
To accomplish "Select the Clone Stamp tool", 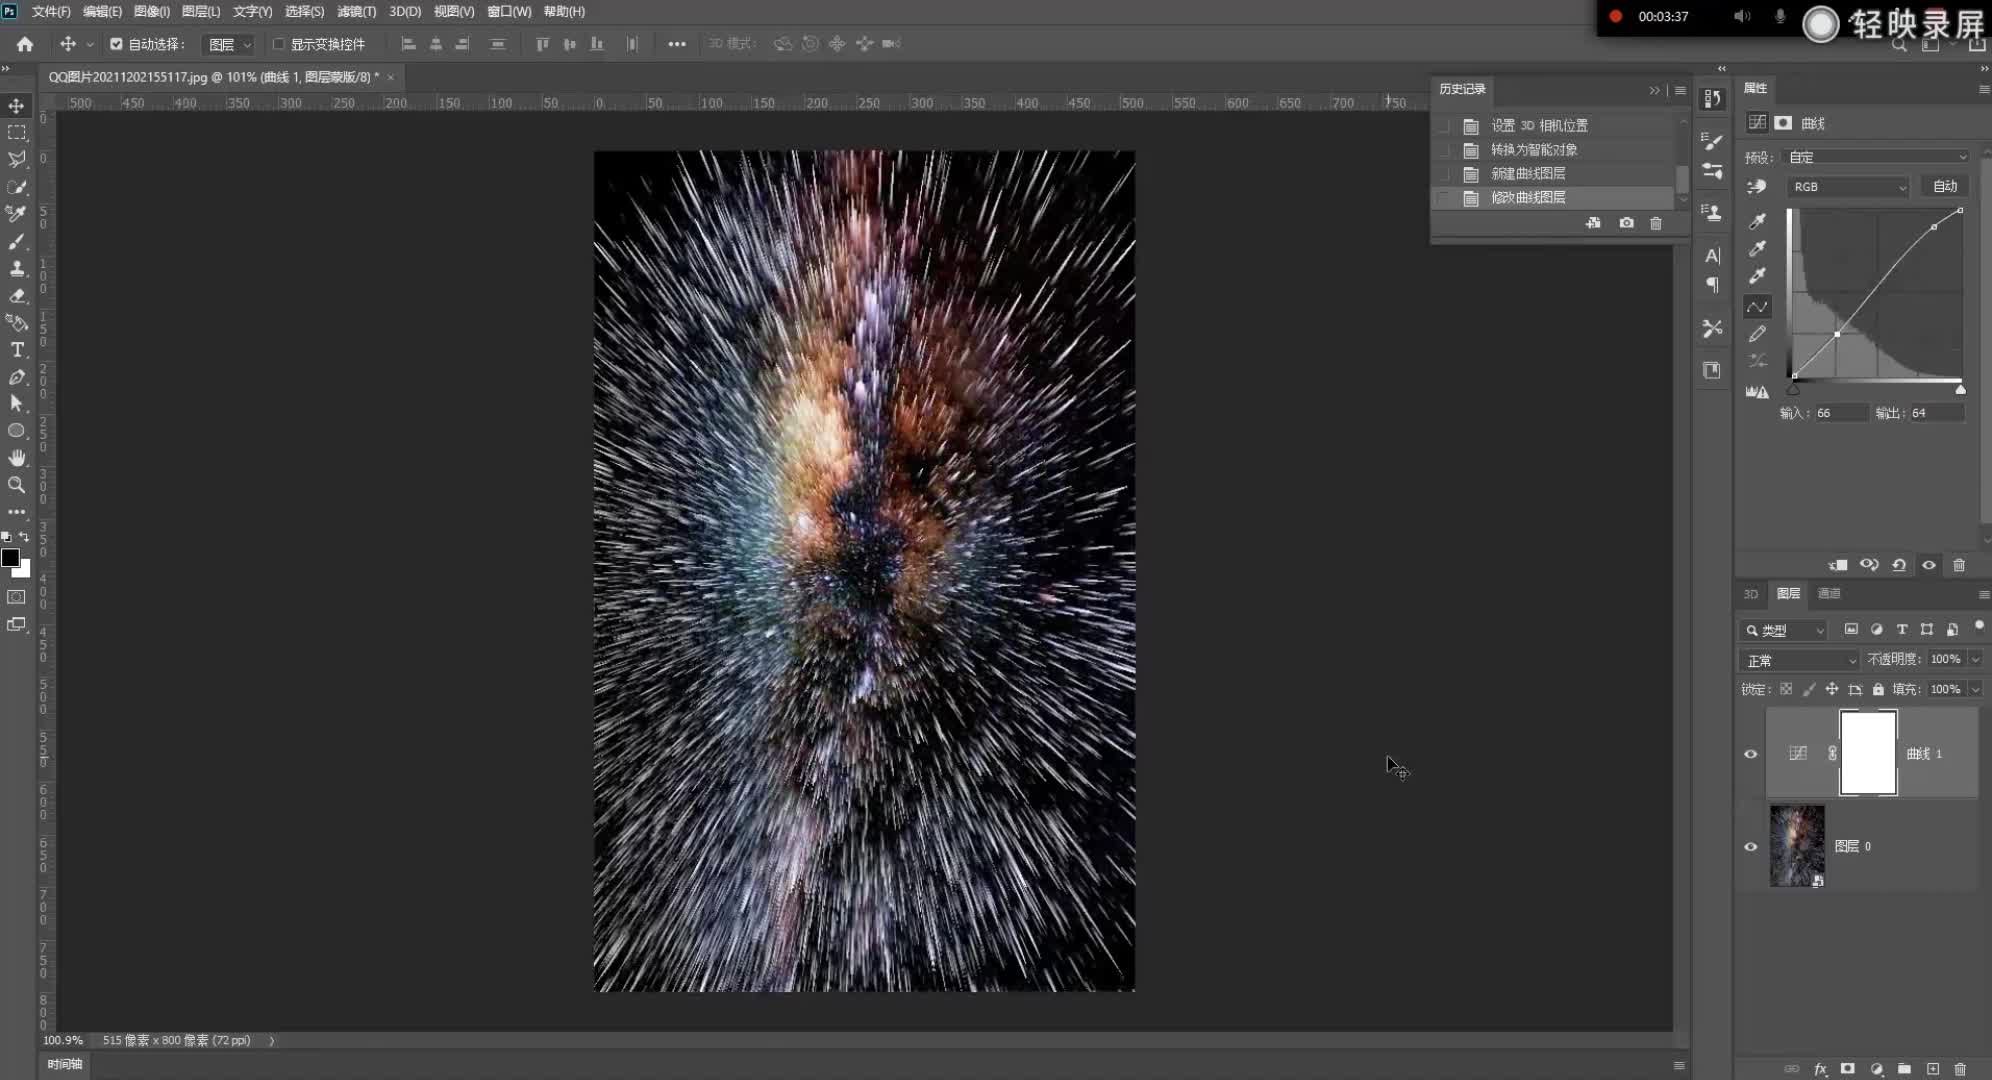I will click(16, 268).
